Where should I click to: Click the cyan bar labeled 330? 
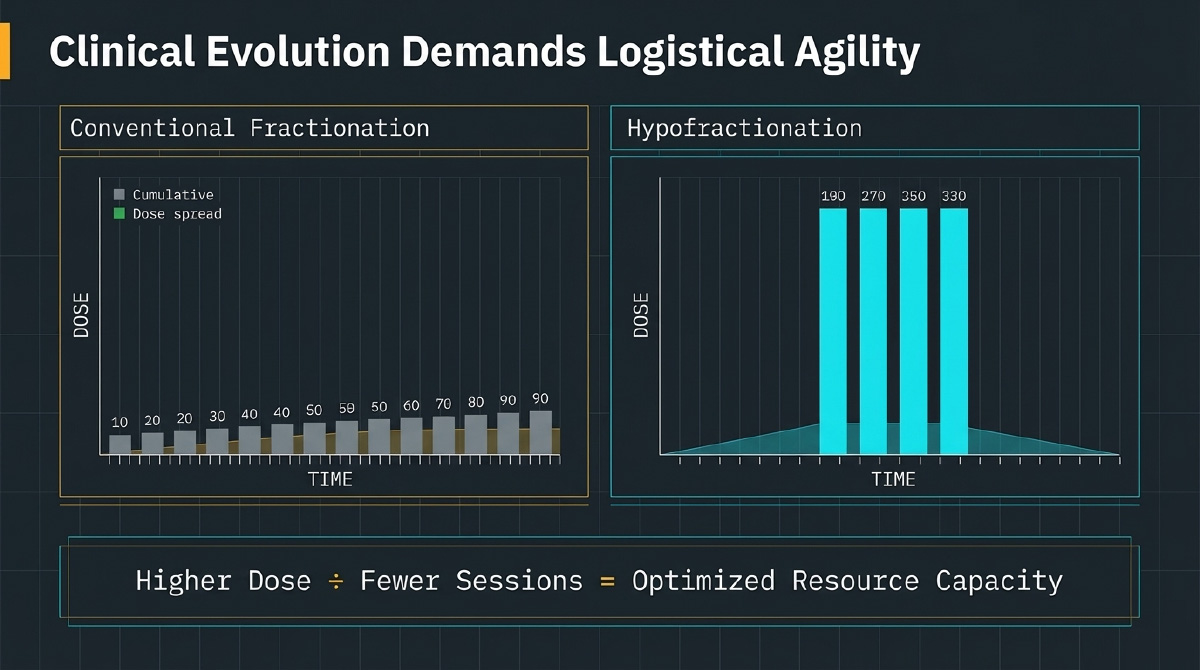[954, 330]
